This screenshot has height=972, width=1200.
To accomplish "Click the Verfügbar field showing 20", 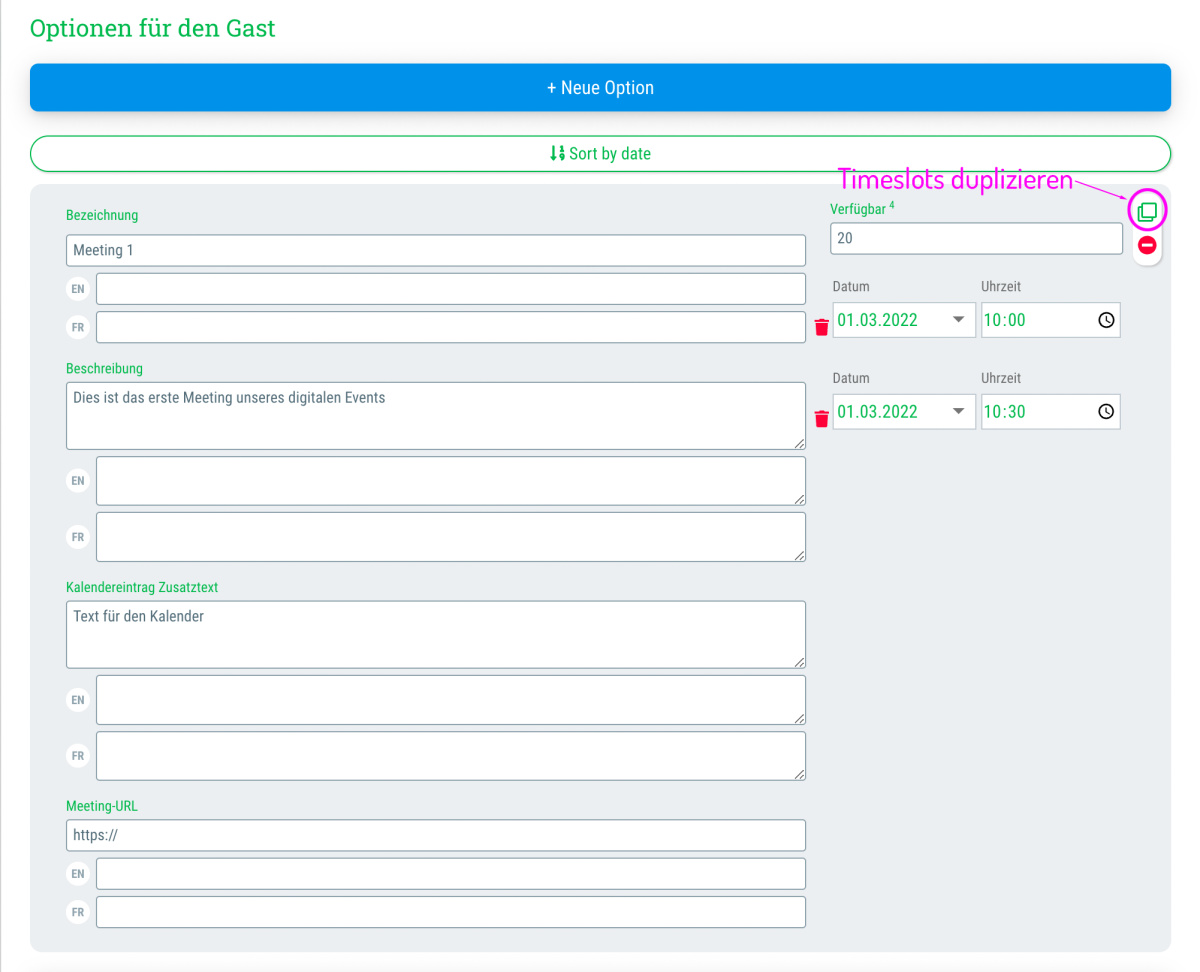I will (976, 238).
